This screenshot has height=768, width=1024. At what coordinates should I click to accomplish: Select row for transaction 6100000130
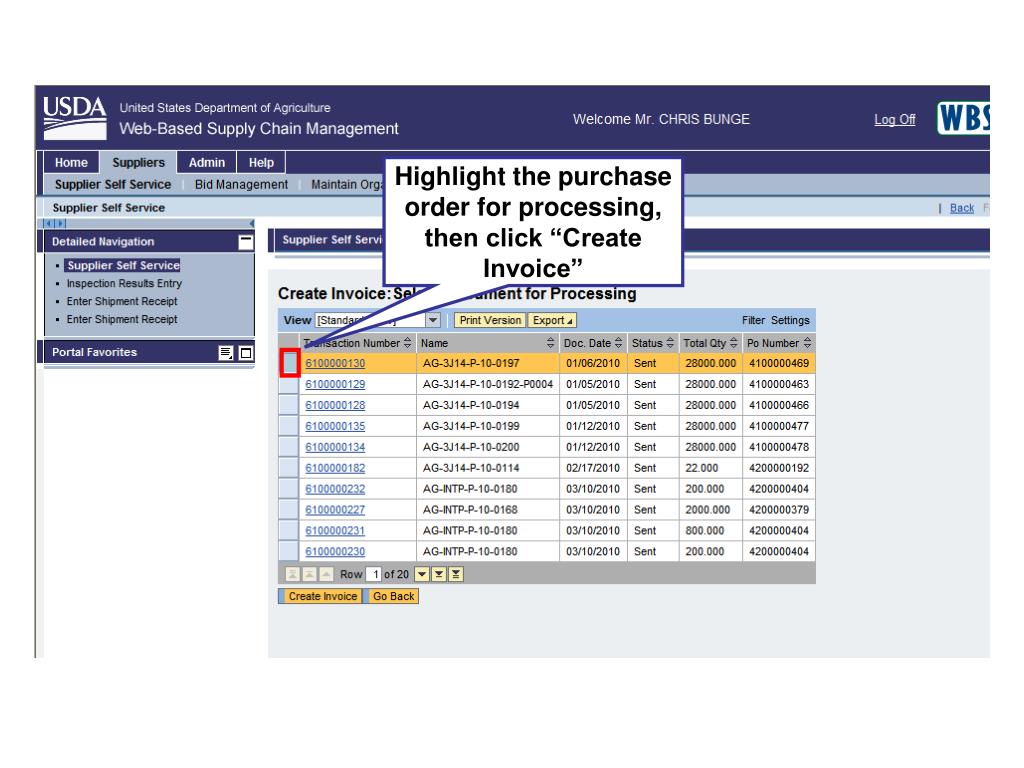(x=289, y=363)
